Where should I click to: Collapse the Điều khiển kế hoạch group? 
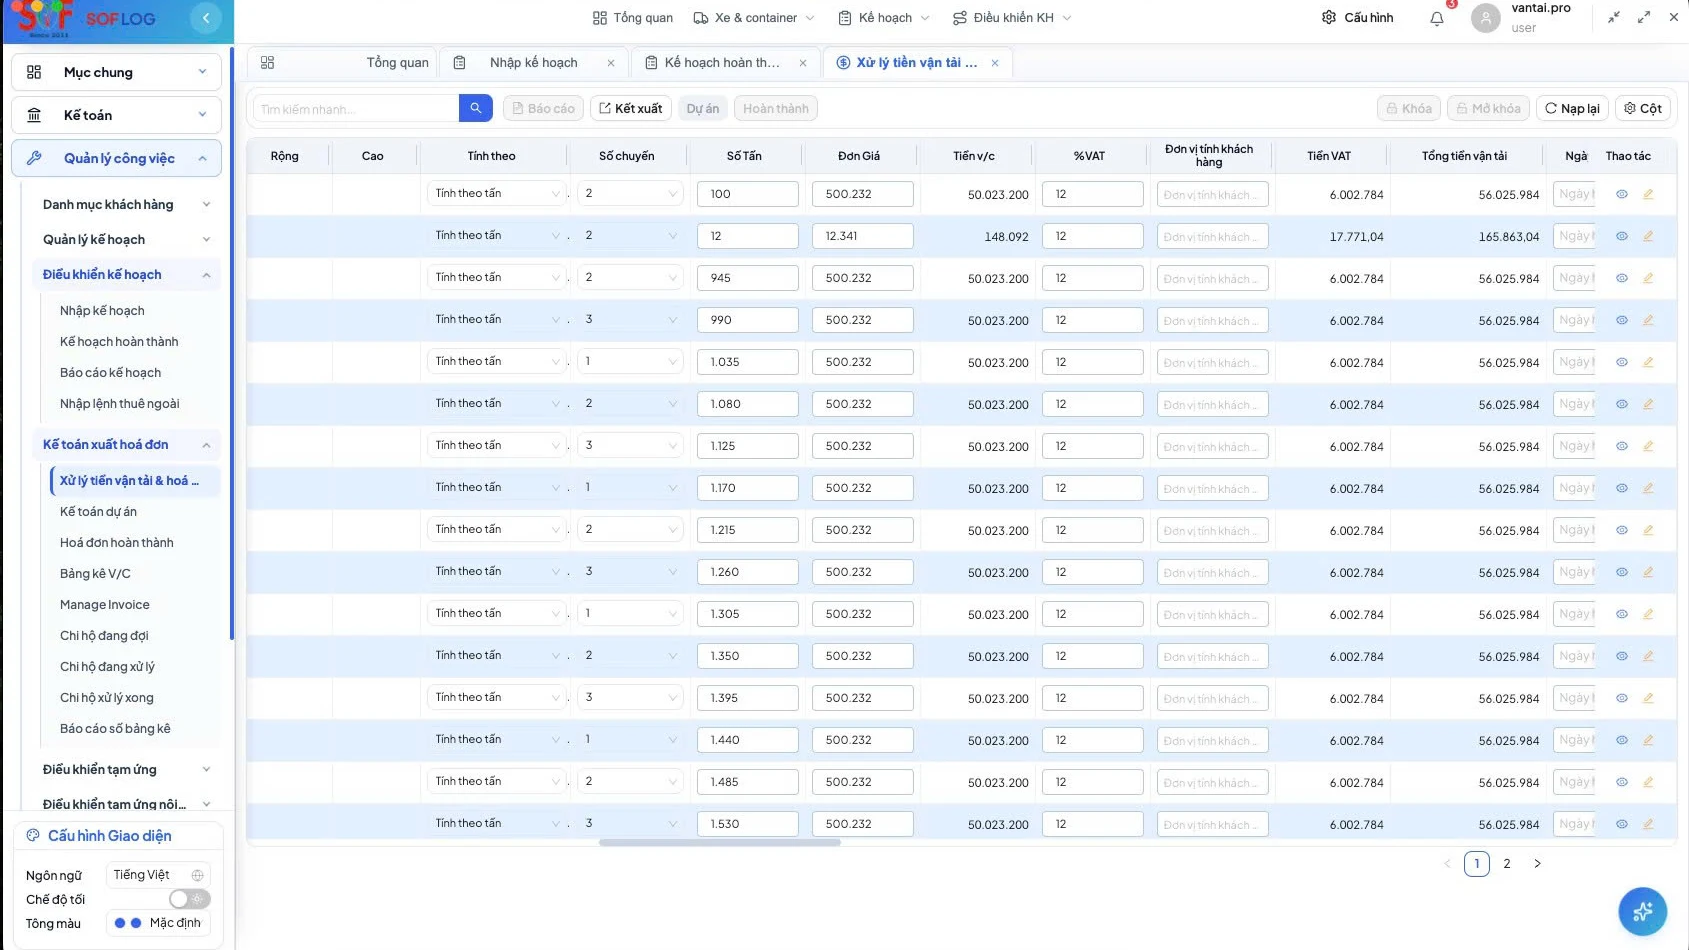[x=127, y=274]
